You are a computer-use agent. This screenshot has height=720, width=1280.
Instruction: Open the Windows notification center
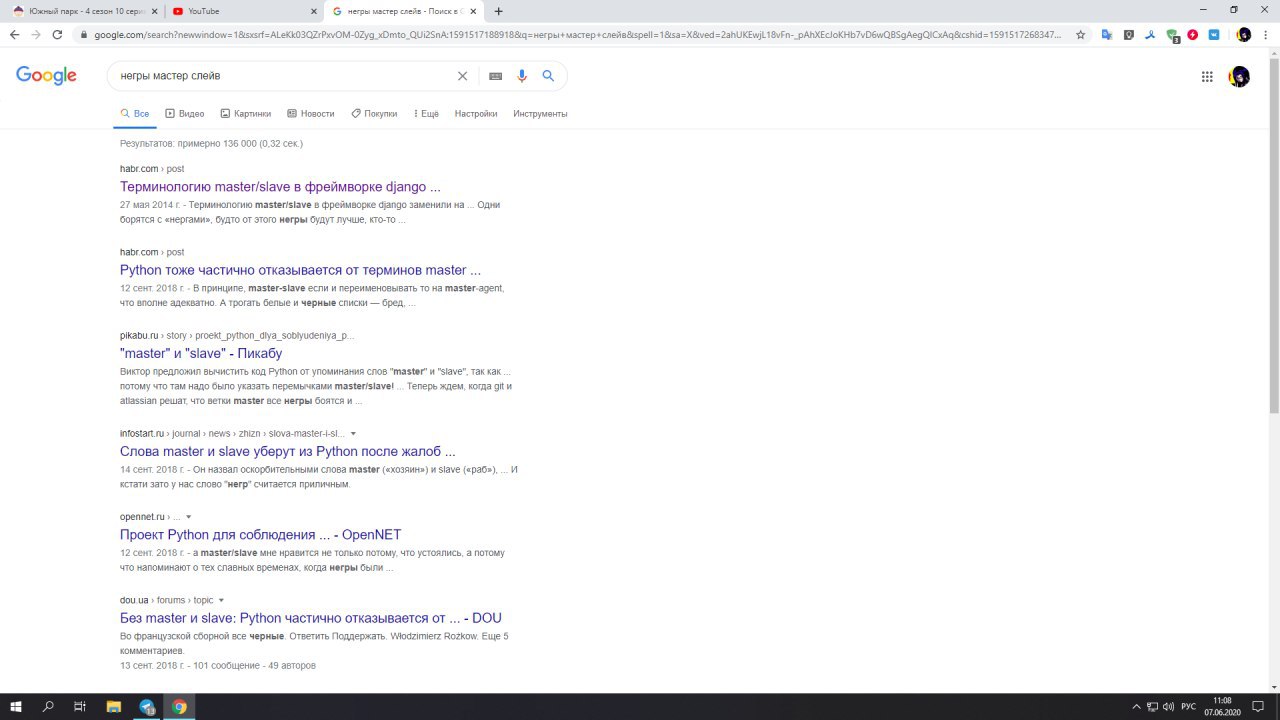pyautogui.click(x=1259, y=707)
